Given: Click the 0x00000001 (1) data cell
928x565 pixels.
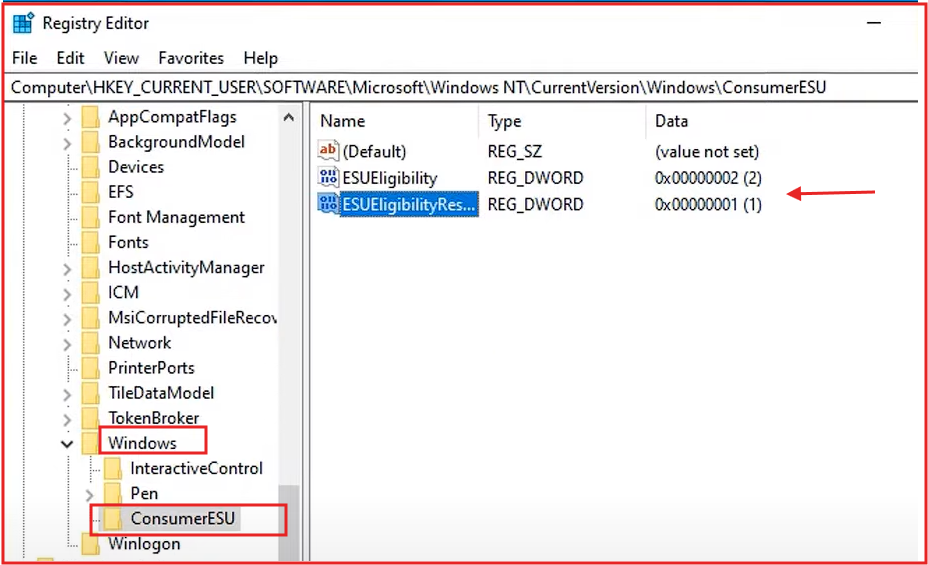Looking at the screenshot, I should tap(708, 205).
